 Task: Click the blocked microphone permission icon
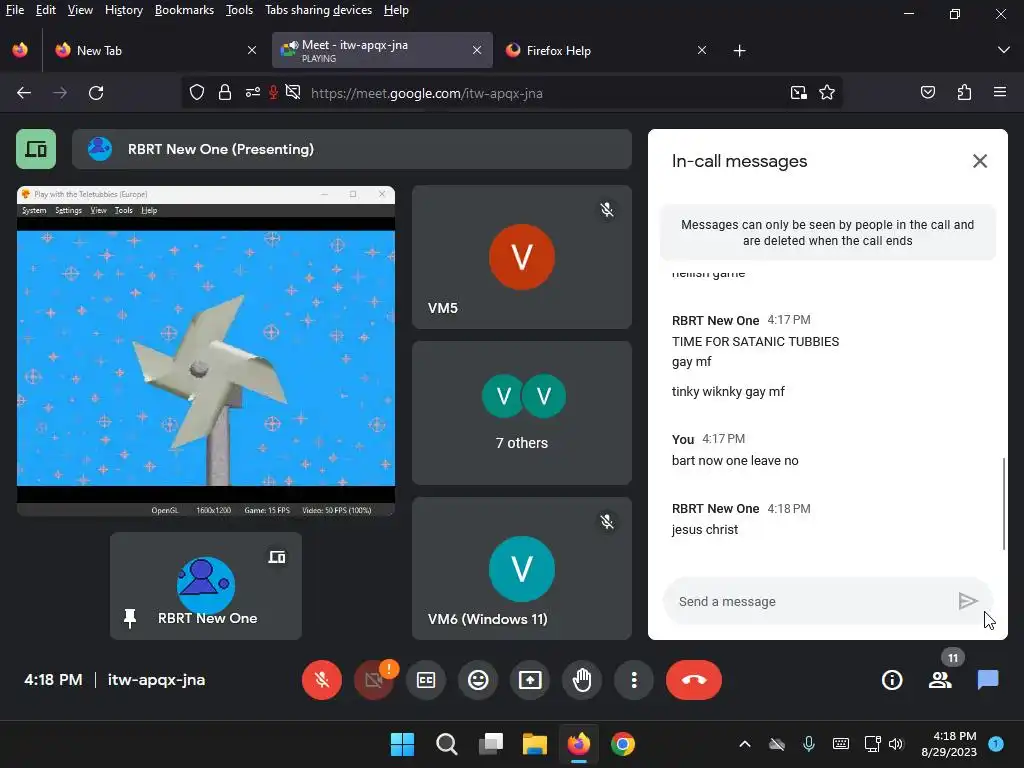pyautogui.click(x=274, y=93)
